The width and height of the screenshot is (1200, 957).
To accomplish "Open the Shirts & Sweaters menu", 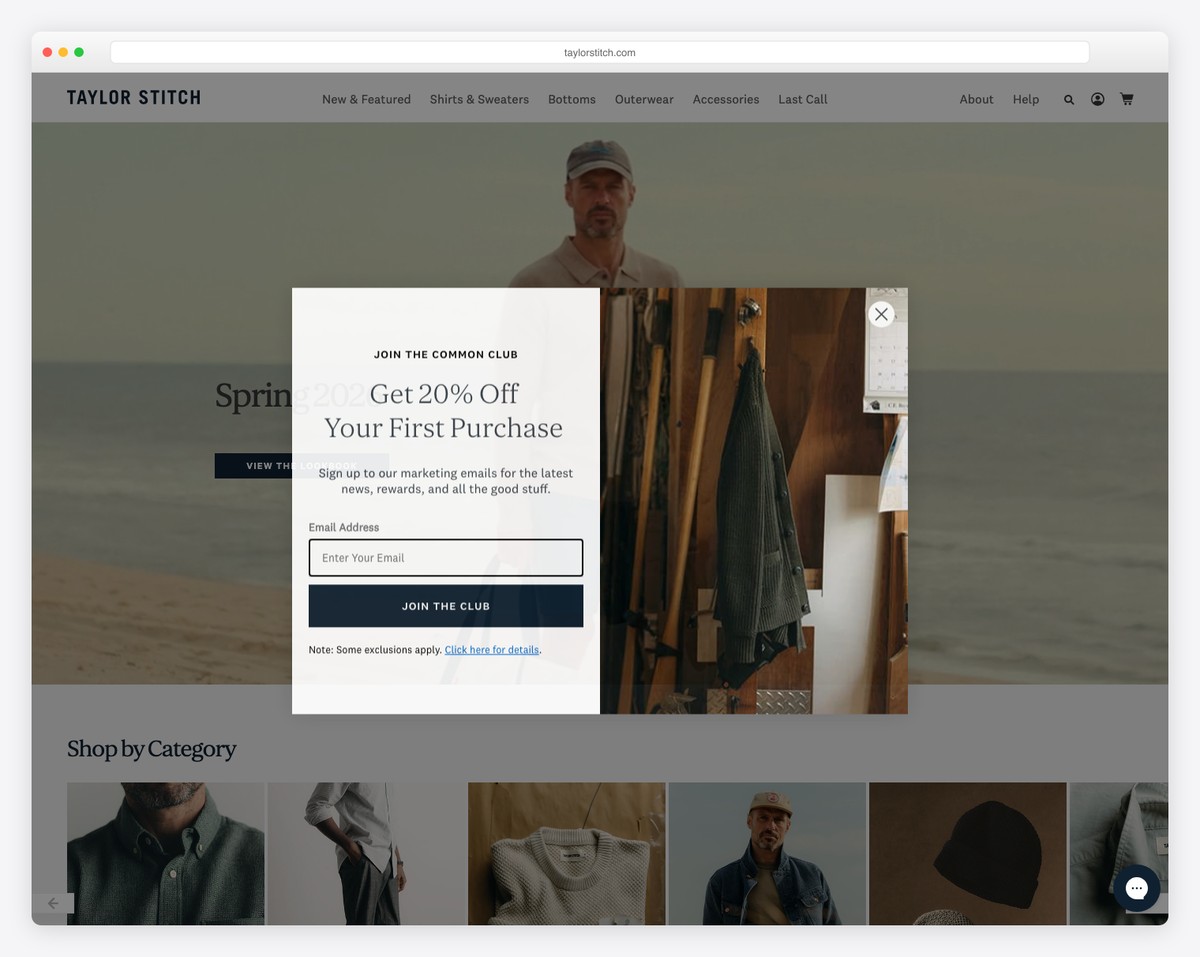I will pyautogui.click(x=479, y=99).
